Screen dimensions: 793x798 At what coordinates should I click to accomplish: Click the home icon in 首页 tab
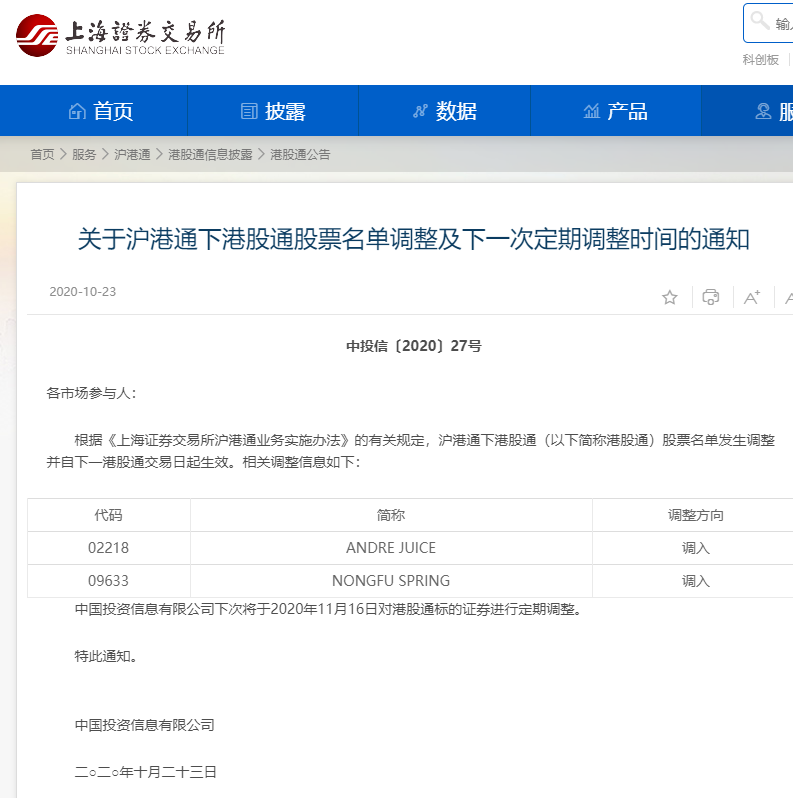click(x=77, y=111)
